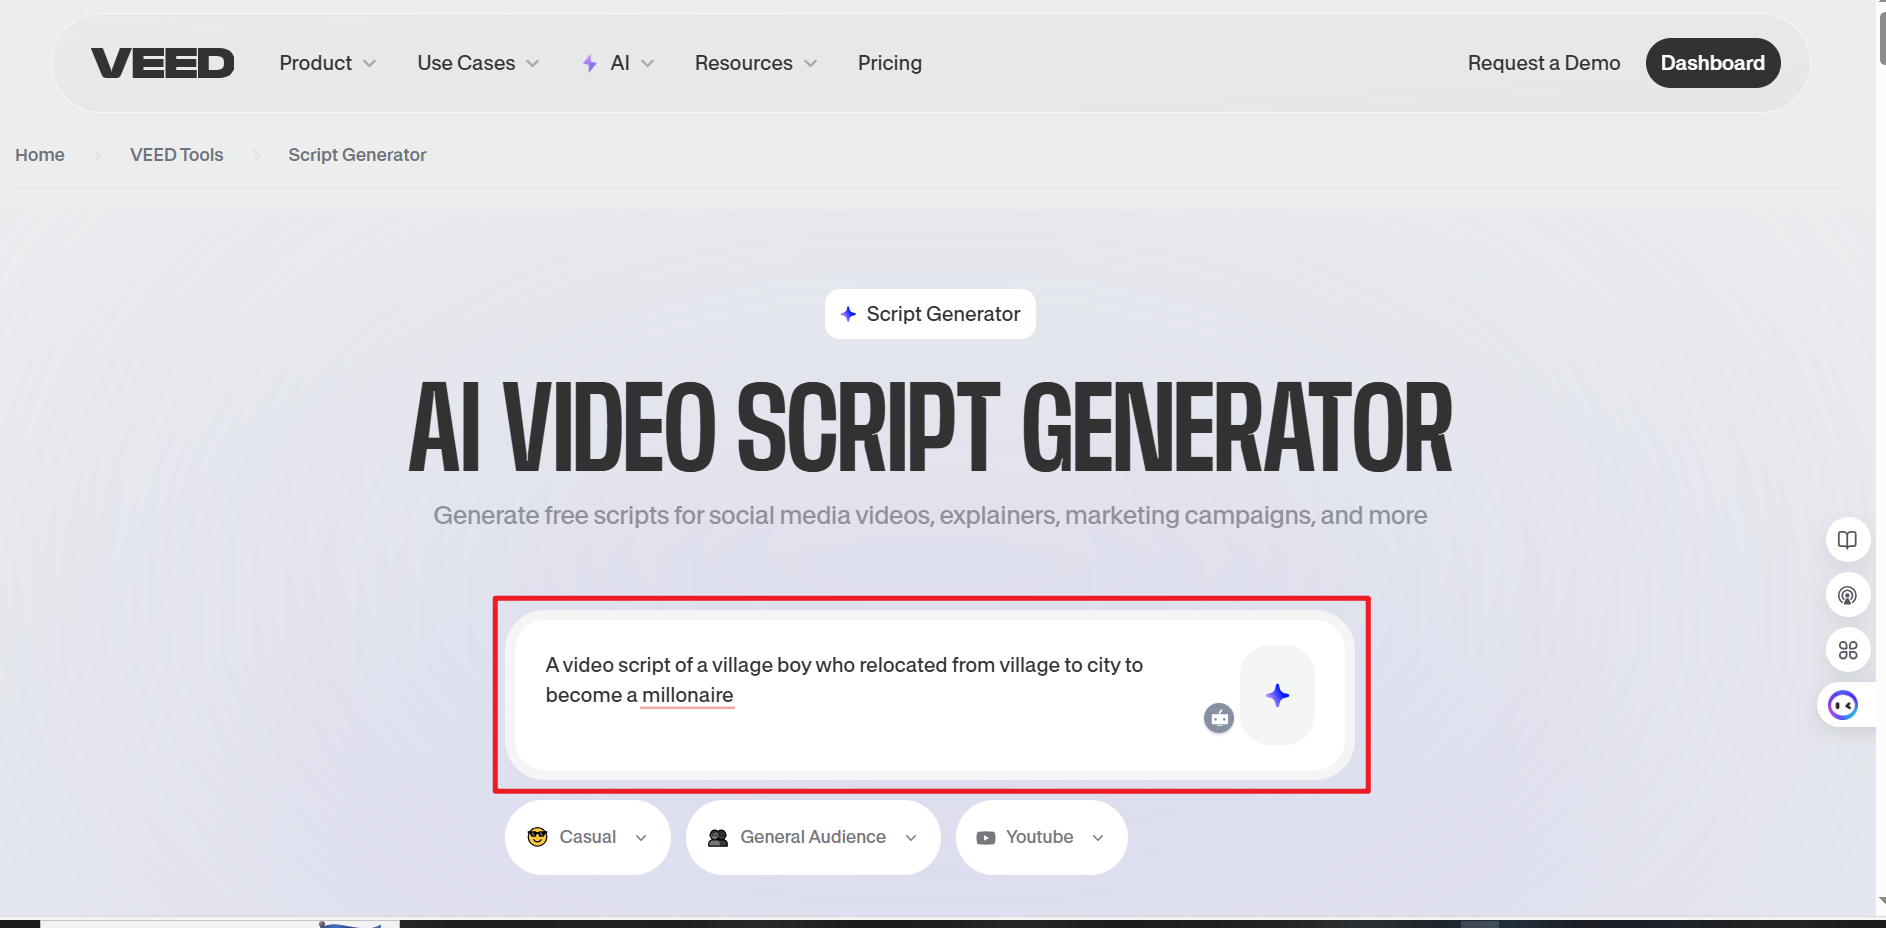Click the broadcast/podcast icon in the right sidebar
Image resolution: width=1886 pixels, height=928 pixels.
[x=1849, y=595]
